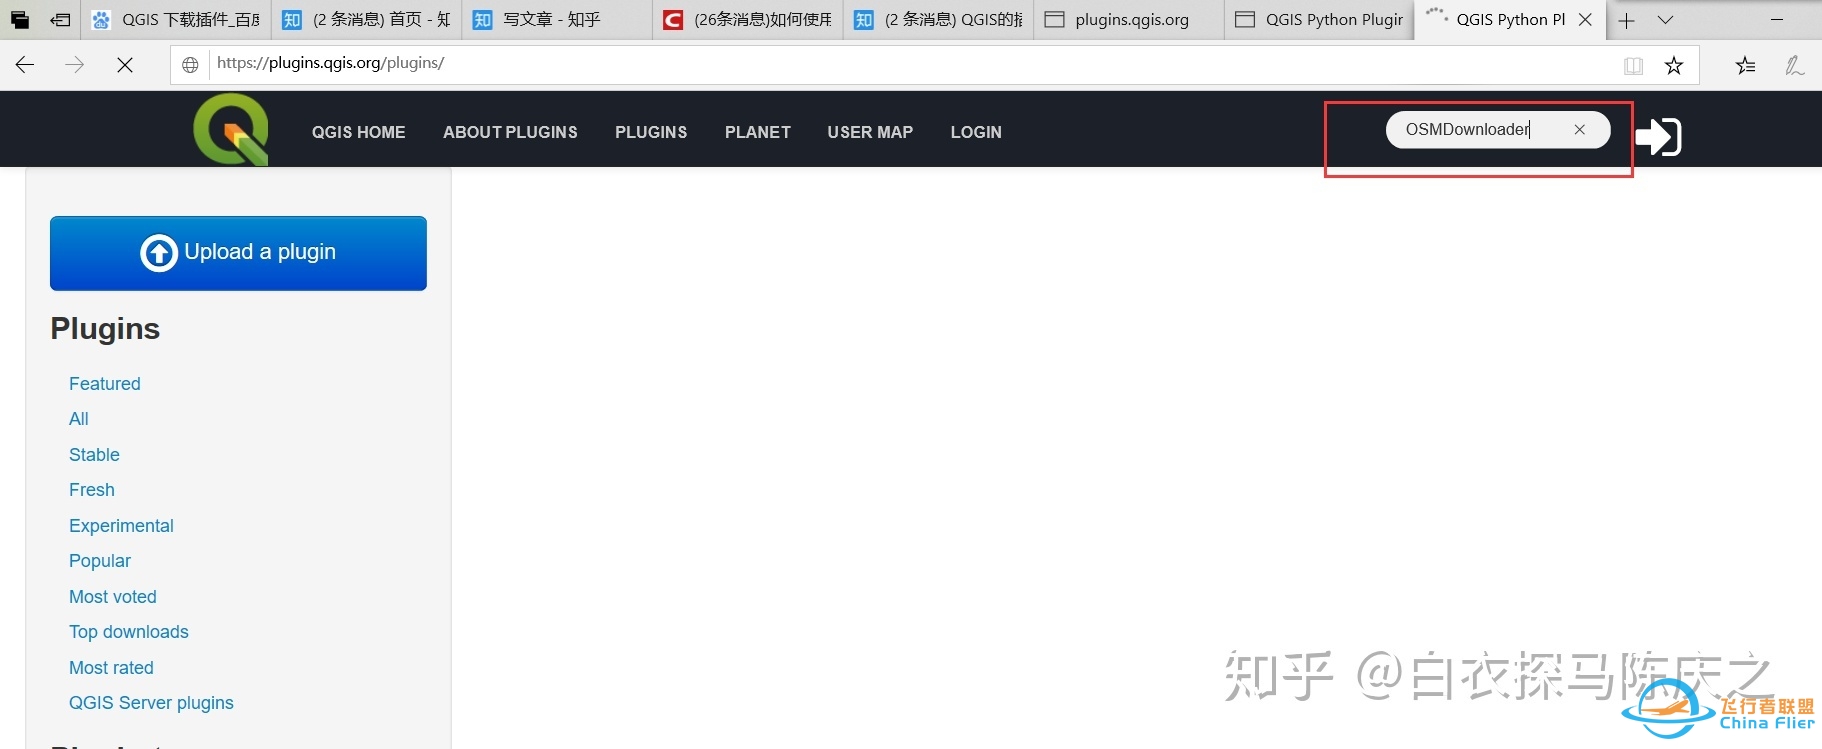
Task: Open QGIS HOME in the navbar
Action: click(x=359, y=132)
